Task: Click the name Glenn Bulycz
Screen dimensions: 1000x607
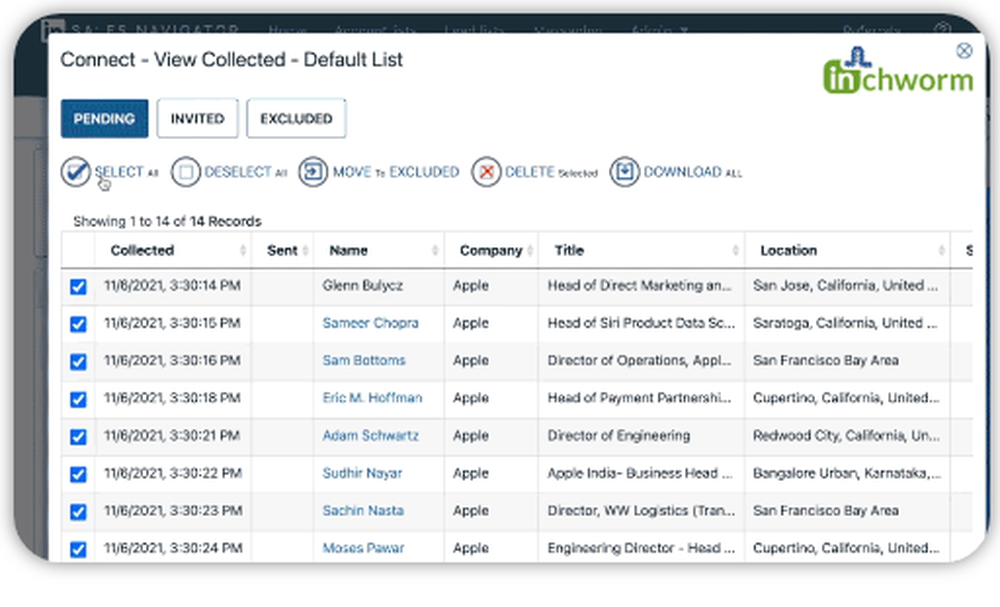Action: pyautogui.click(x=363, y=285)
